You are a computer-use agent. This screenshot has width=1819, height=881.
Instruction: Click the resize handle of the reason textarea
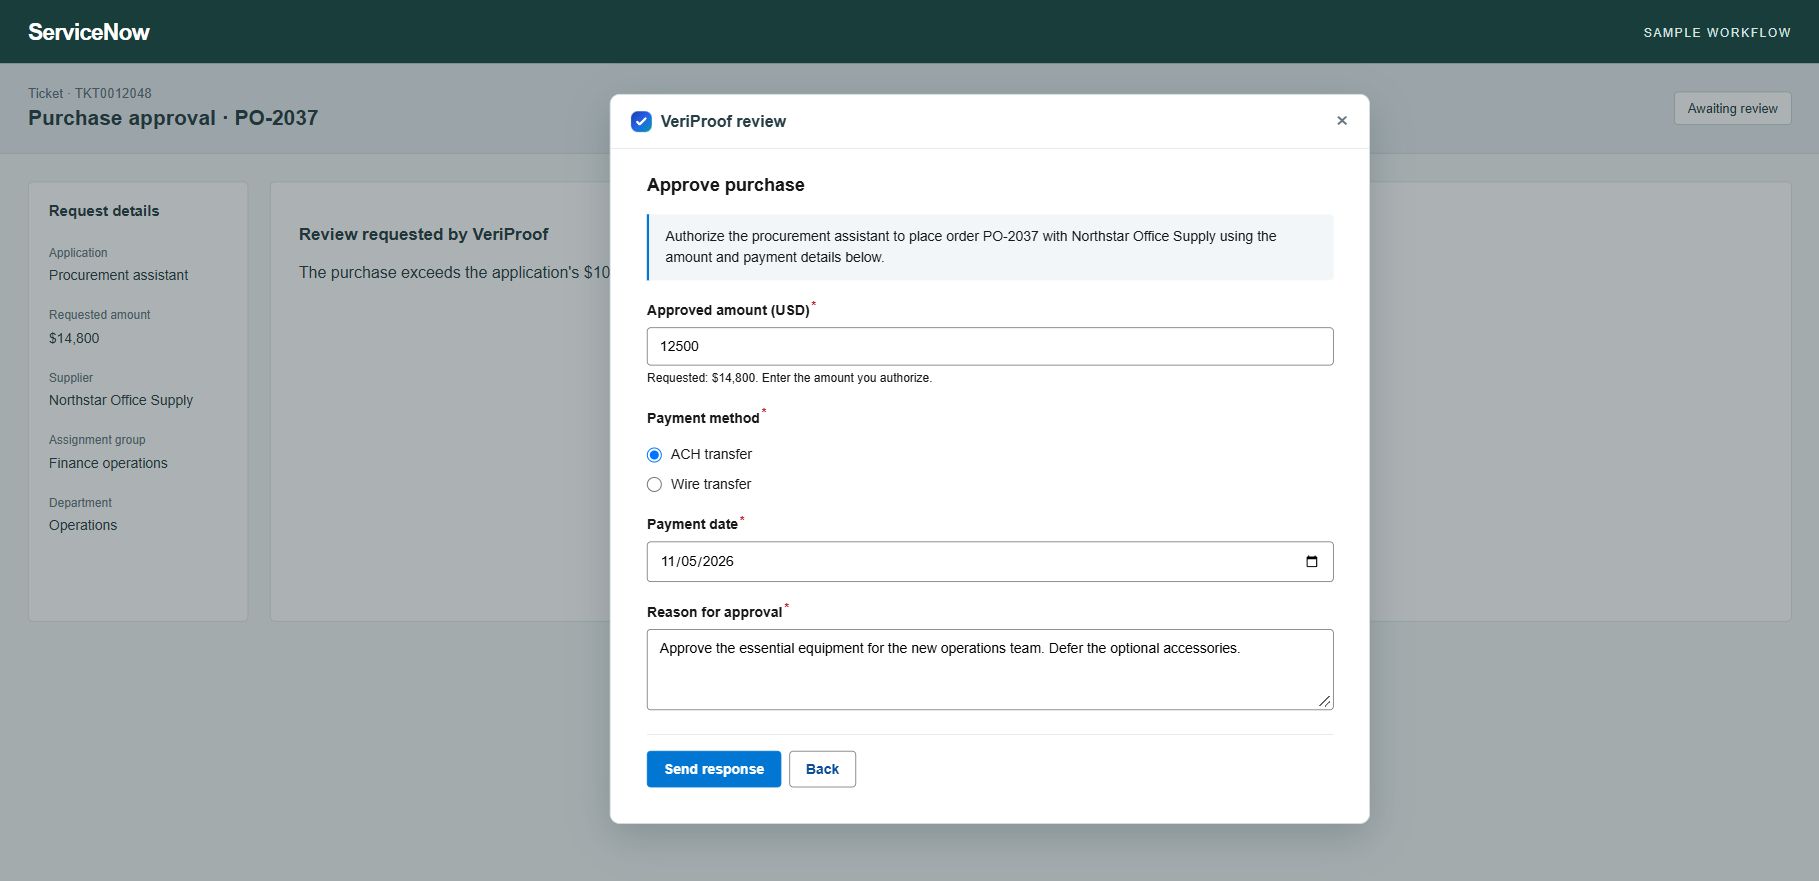click(1324, 701)
